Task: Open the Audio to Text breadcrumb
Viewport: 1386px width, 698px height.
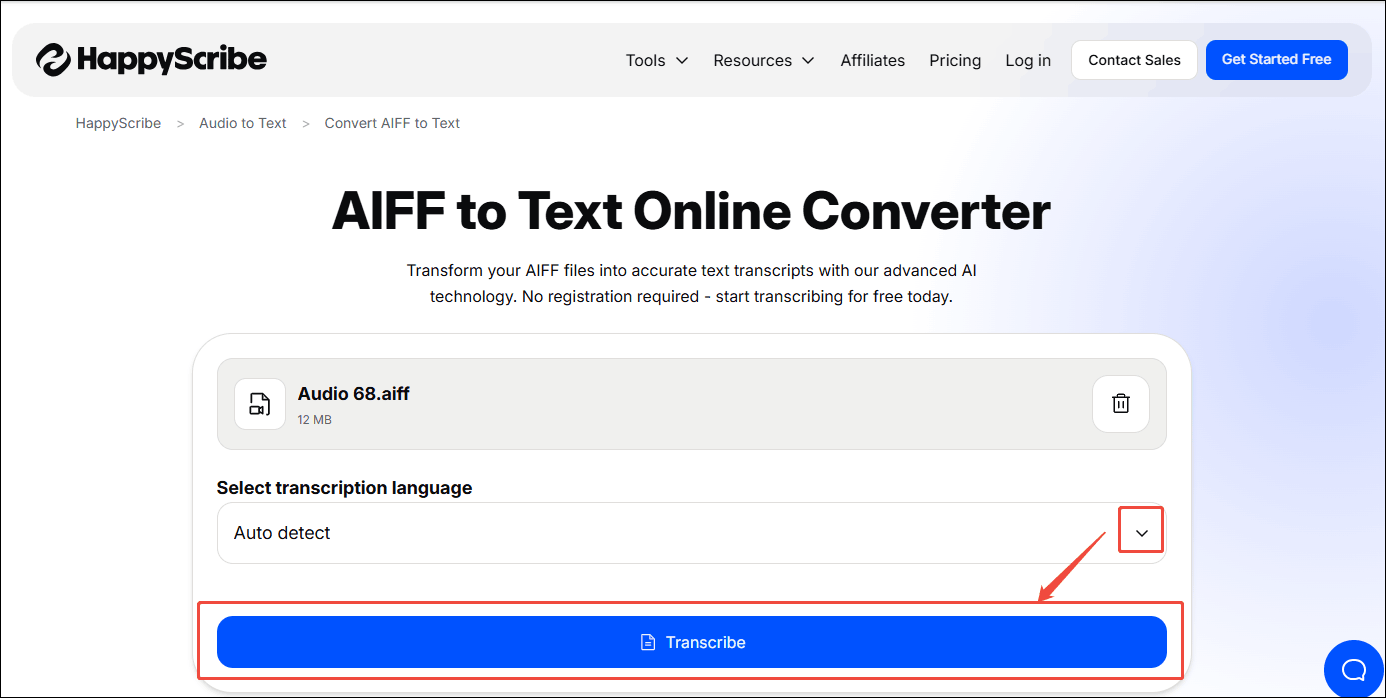Action: click(243, 123)
